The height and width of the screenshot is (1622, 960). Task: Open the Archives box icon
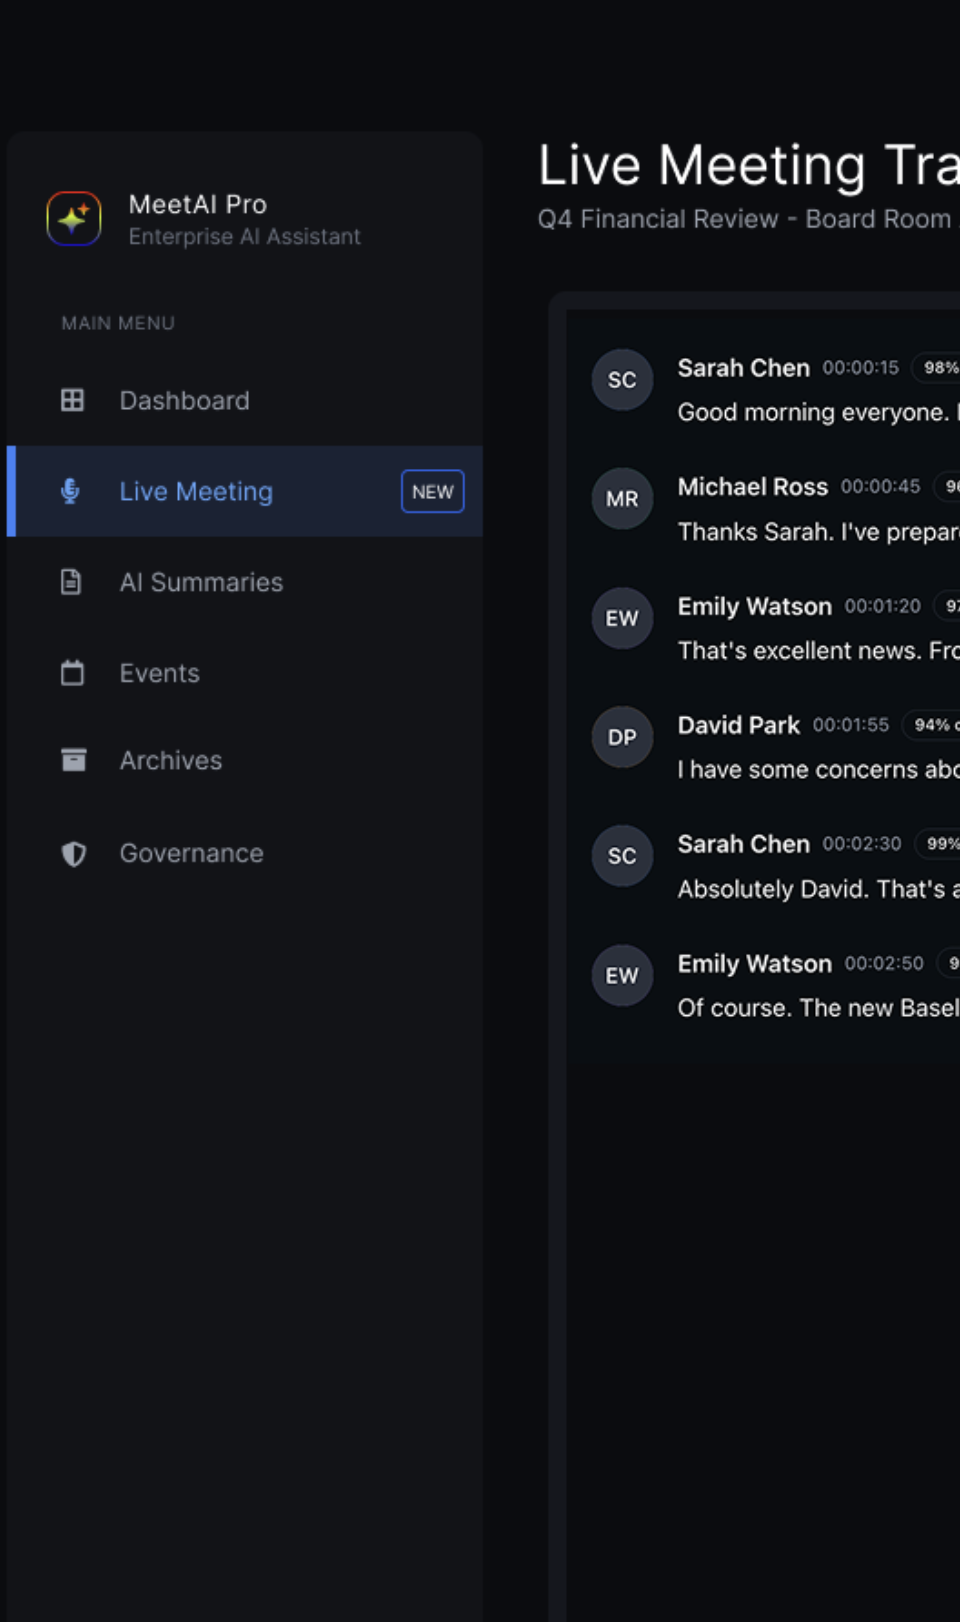(71, 760)
